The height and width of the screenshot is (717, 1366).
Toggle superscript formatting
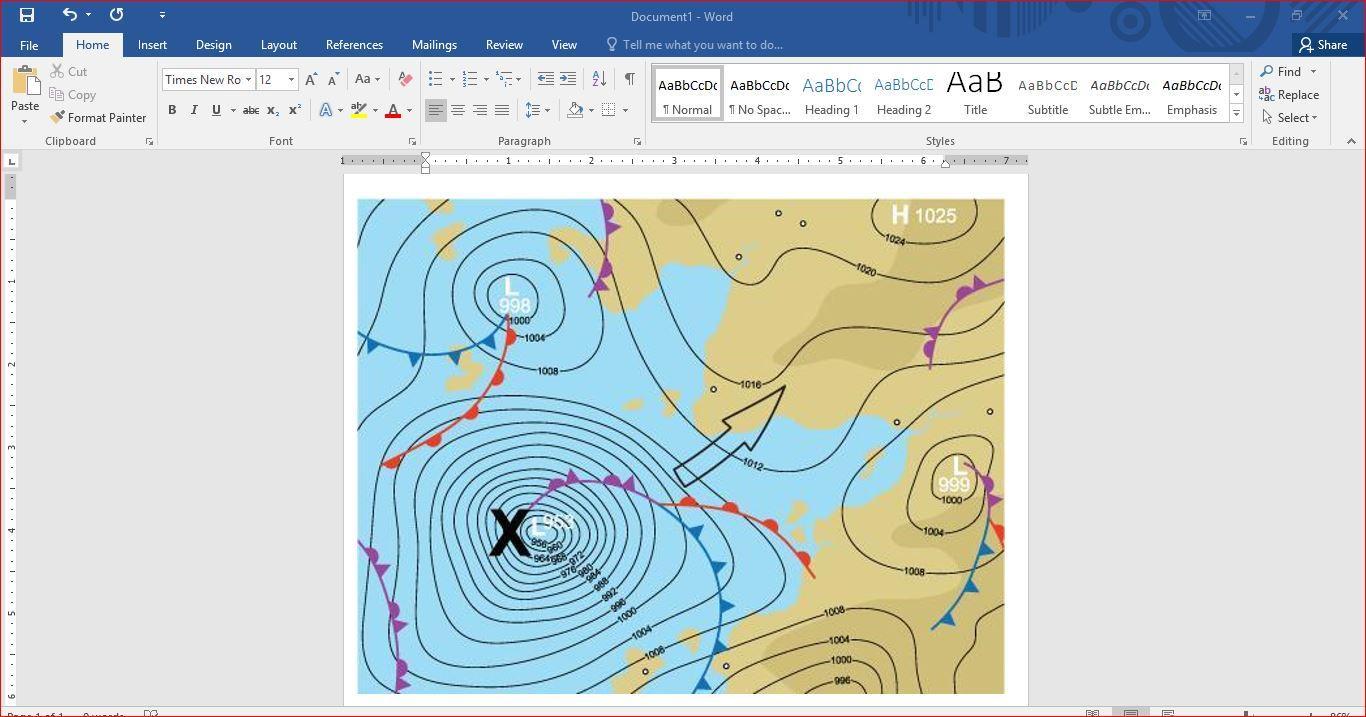[x=295, y=110]
